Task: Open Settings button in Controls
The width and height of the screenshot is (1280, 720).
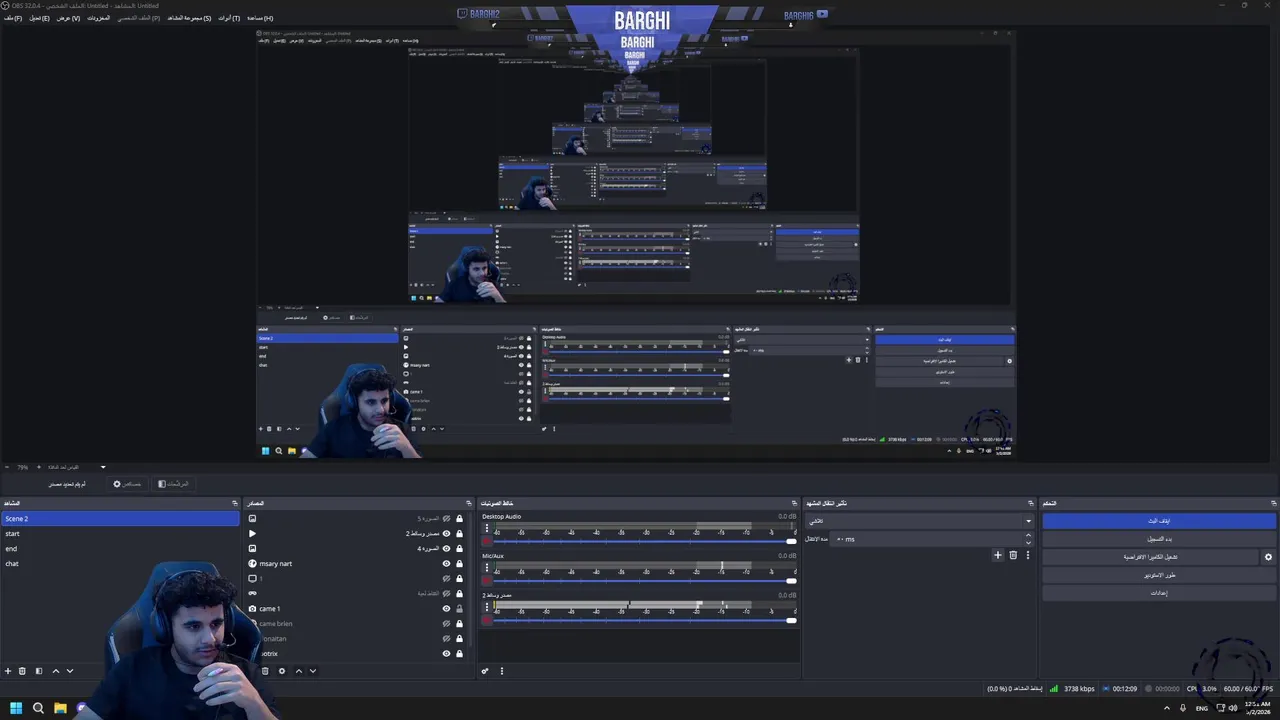Action: pyautogui.click(x=1159, y=593)
